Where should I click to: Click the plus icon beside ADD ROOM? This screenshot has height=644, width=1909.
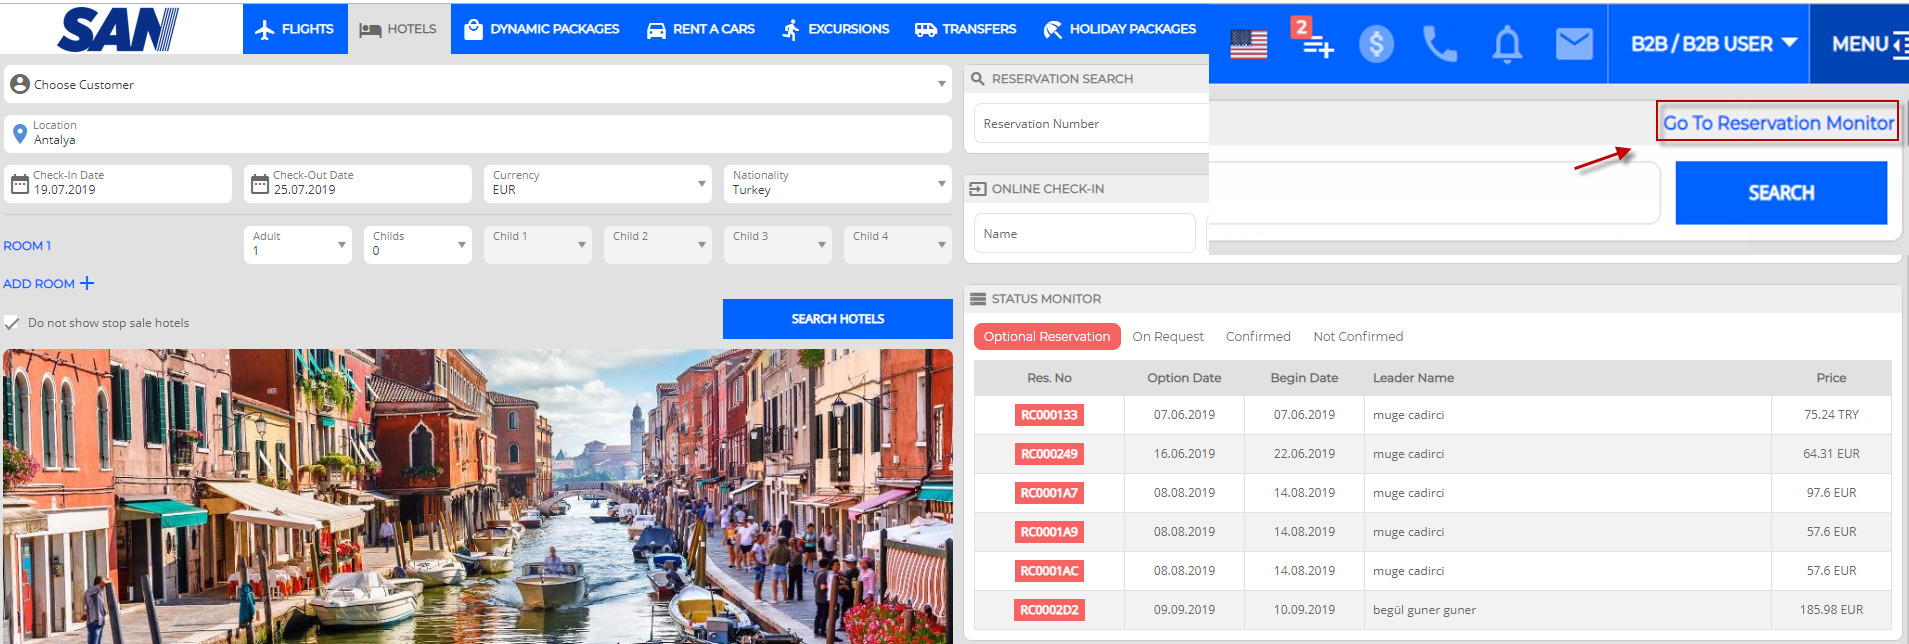87,283
